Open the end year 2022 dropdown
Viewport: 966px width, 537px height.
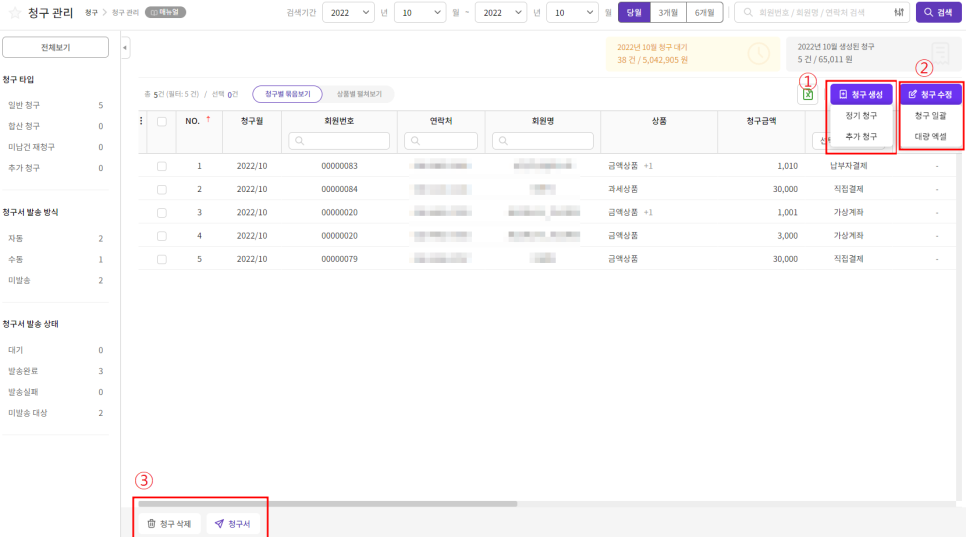(x=501, y=12)
